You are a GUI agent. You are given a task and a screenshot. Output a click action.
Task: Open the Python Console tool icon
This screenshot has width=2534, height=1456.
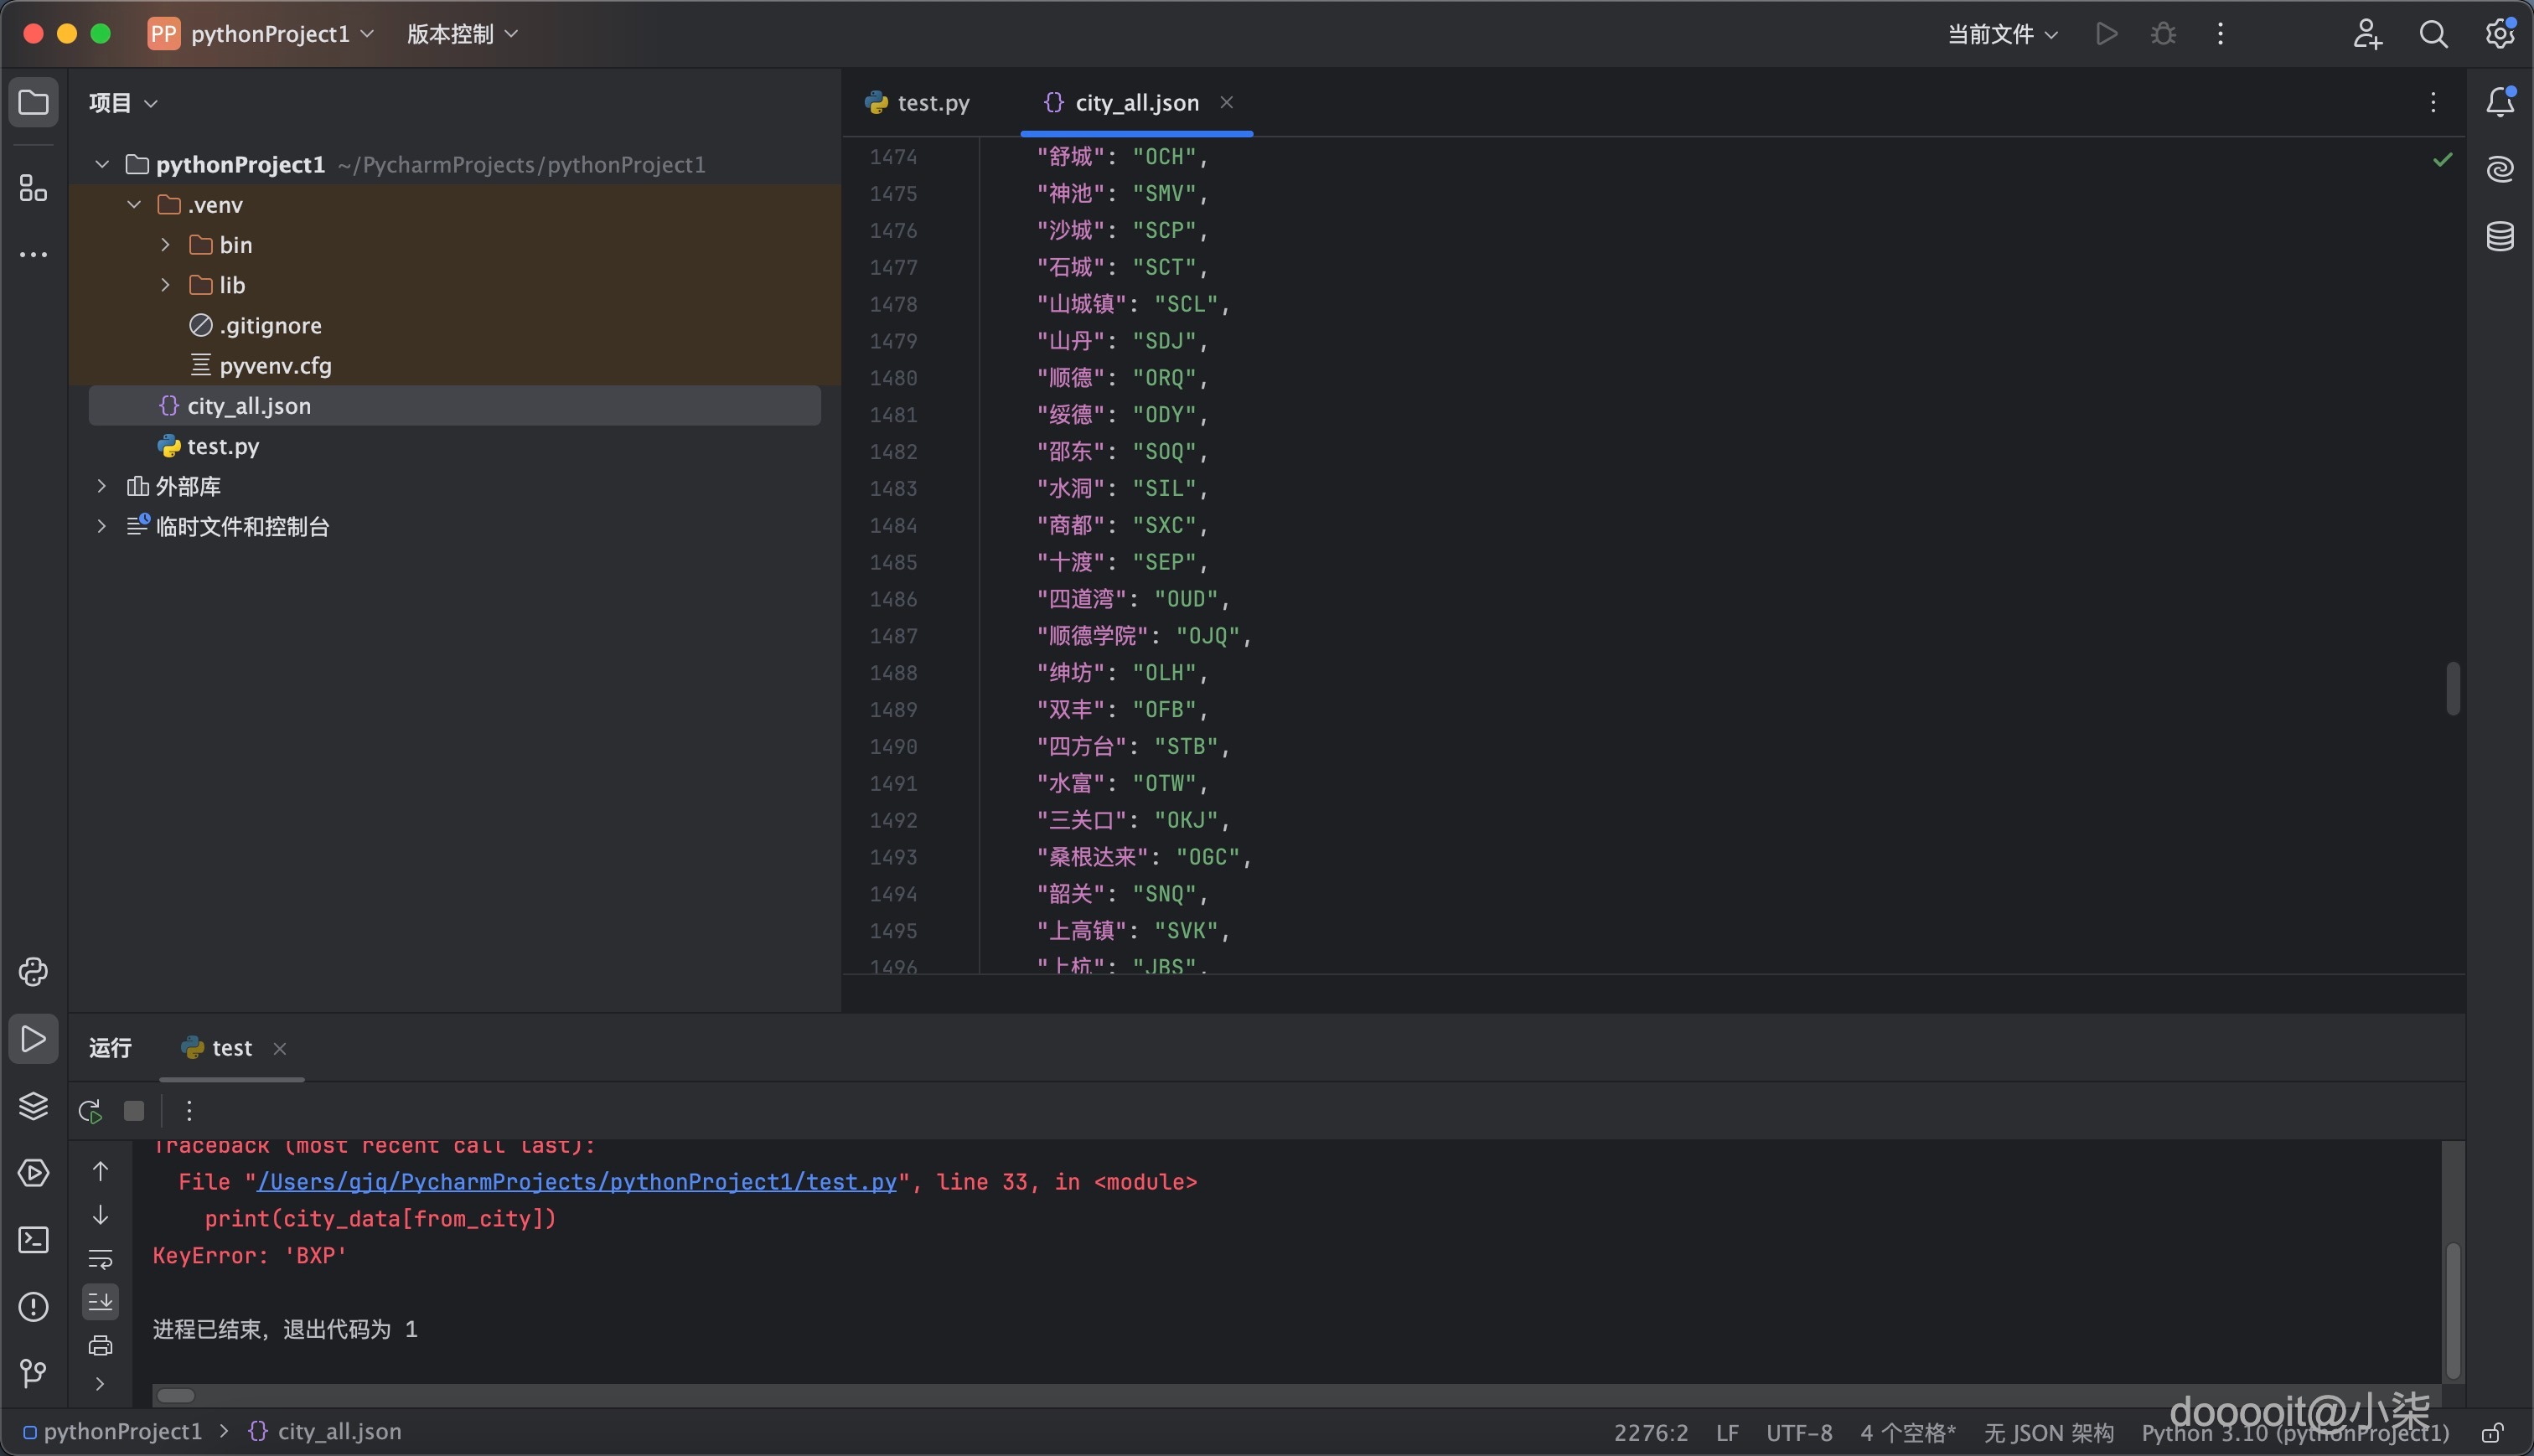click(x=33, y=972)
